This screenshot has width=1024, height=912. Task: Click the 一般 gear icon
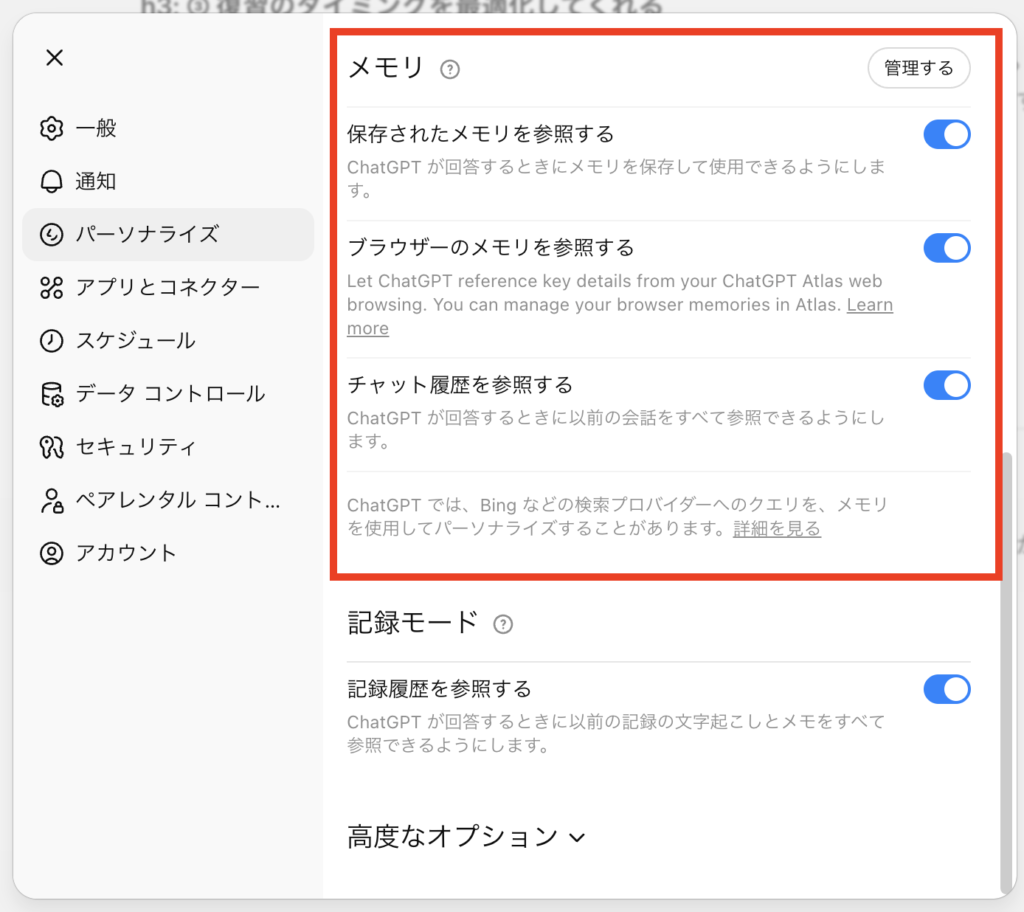tap(51, 129)
